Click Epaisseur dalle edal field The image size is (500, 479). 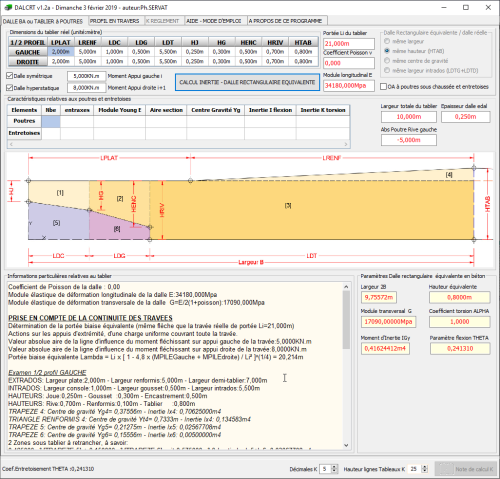pos(466,117)
